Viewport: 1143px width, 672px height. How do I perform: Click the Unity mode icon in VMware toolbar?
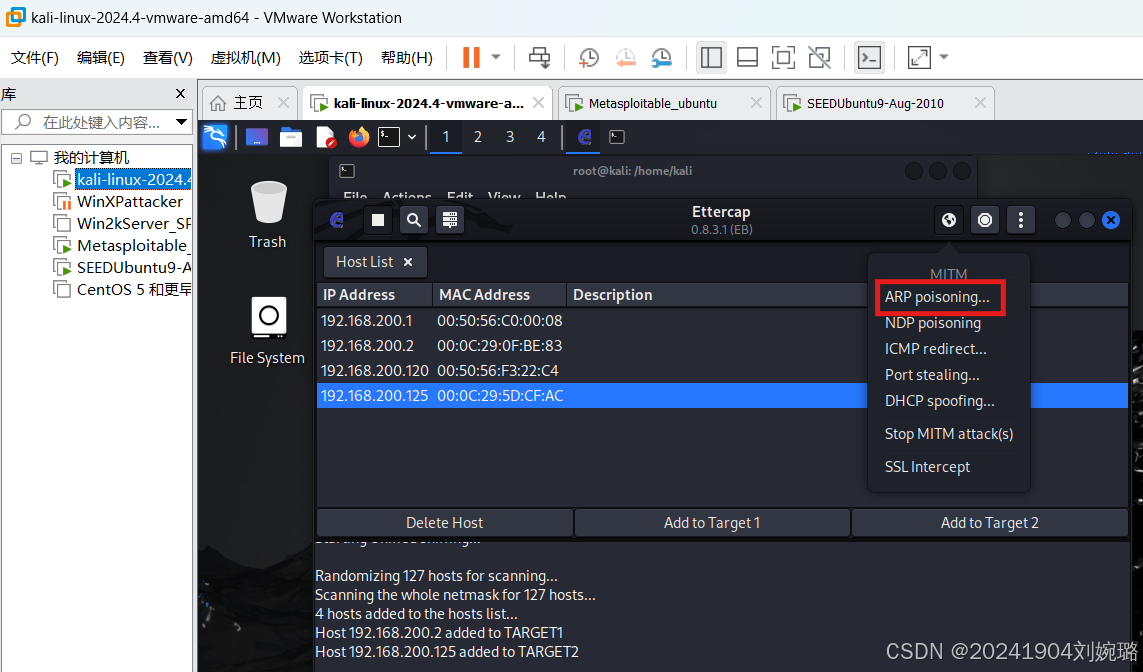[819, 57]
